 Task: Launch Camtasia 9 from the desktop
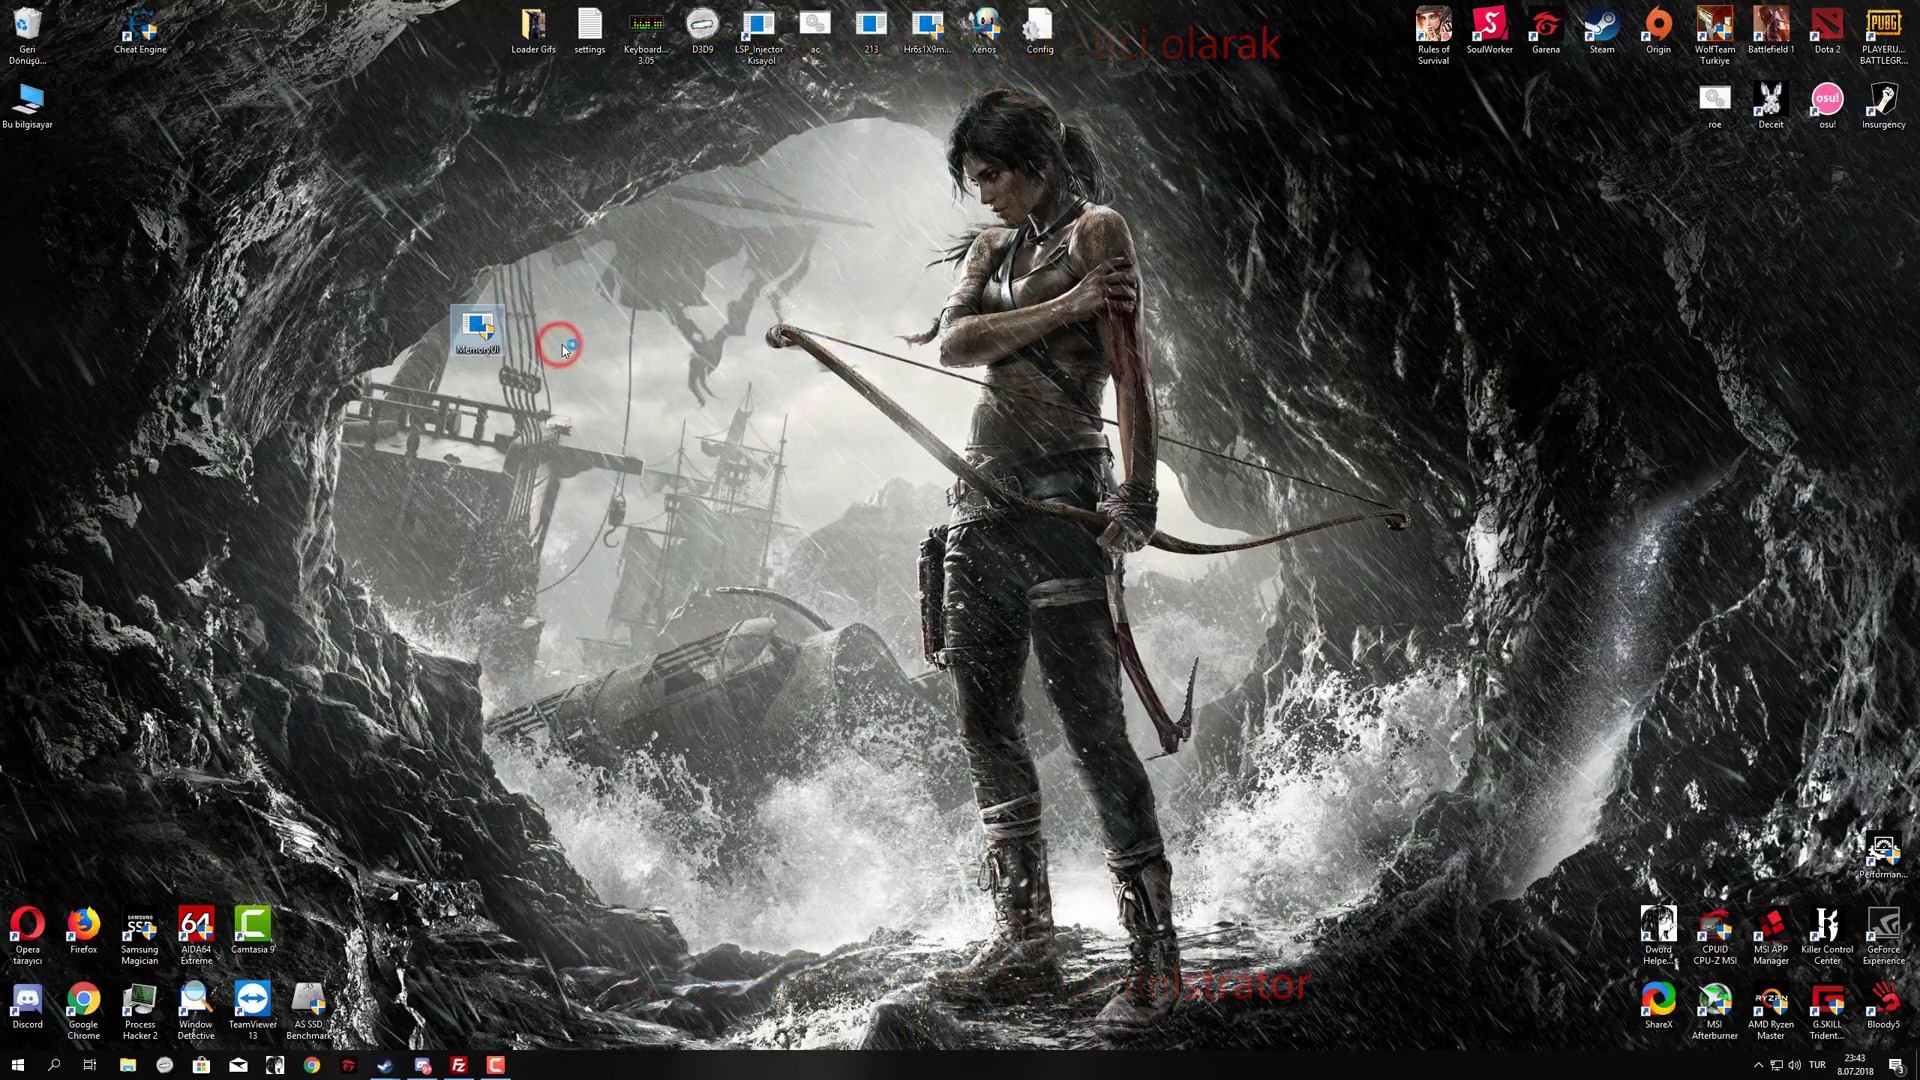(x=252, y=932)
